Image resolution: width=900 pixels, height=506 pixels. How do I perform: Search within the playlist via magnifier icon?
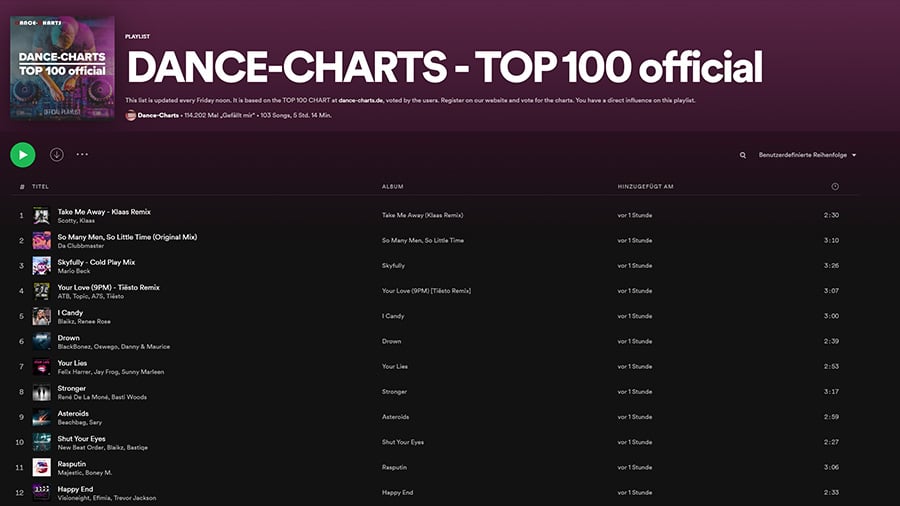743,155
